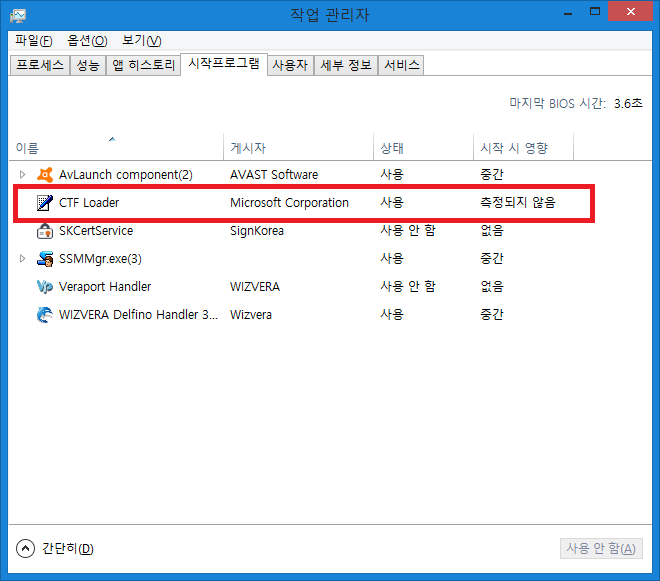Click the WIZVERA publisher cell for Veraport
This screenshot has width=660, height=581.
pos(255,287)
